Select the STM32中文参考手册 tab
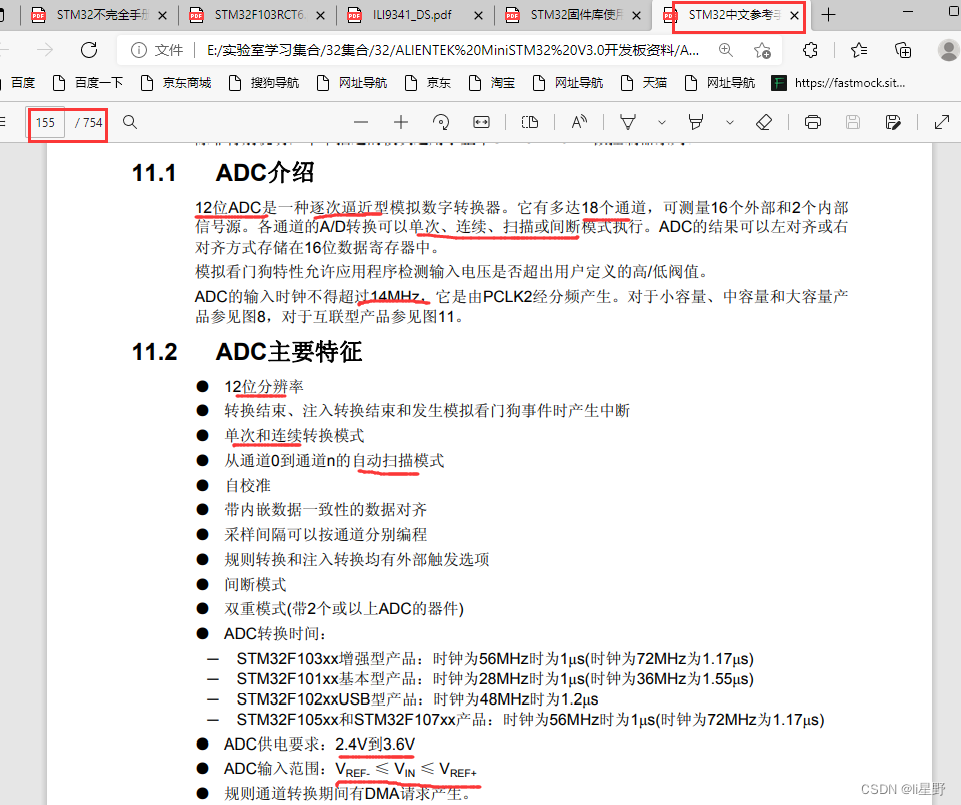Viewport: 961px width, 805px height. click(x=732, y=15)
